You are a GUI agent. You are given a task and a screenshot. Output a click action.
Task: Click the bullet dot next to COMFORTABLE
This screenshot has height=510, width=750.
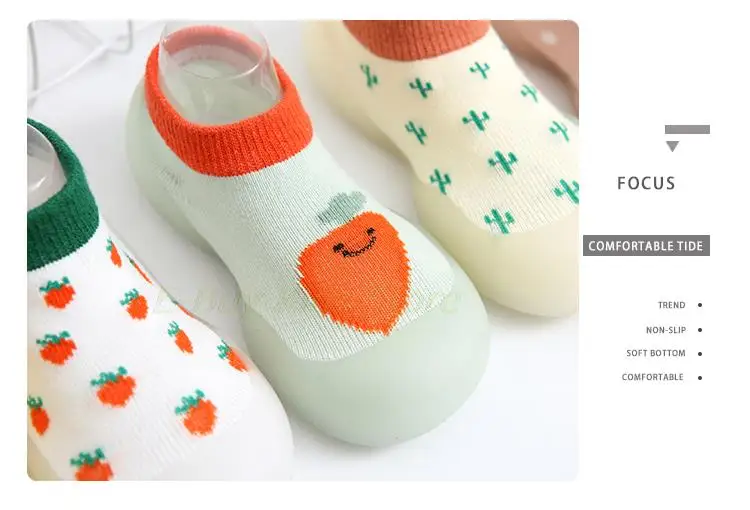(x=700, y=378)
